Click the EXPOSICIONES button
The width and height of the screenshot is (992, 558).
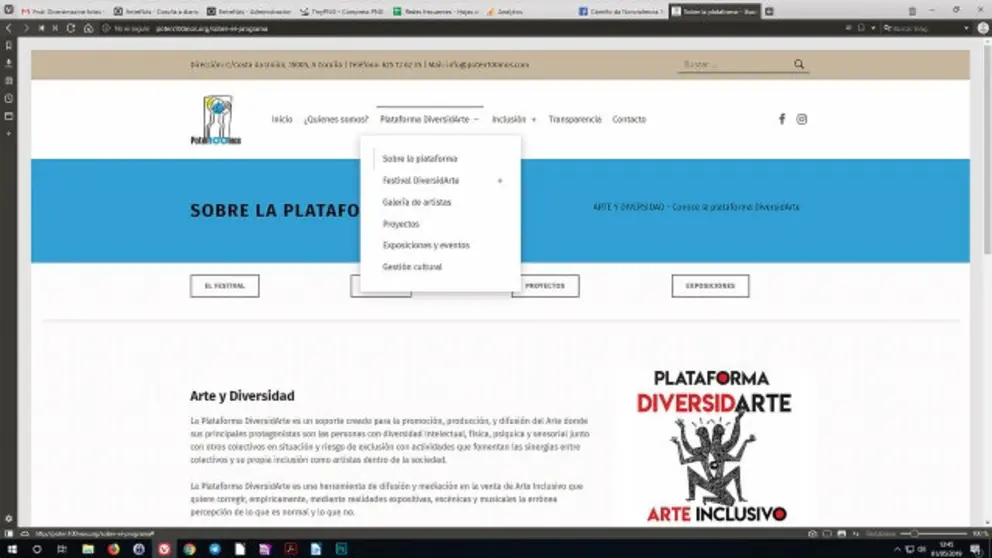(x=710, y=286)
